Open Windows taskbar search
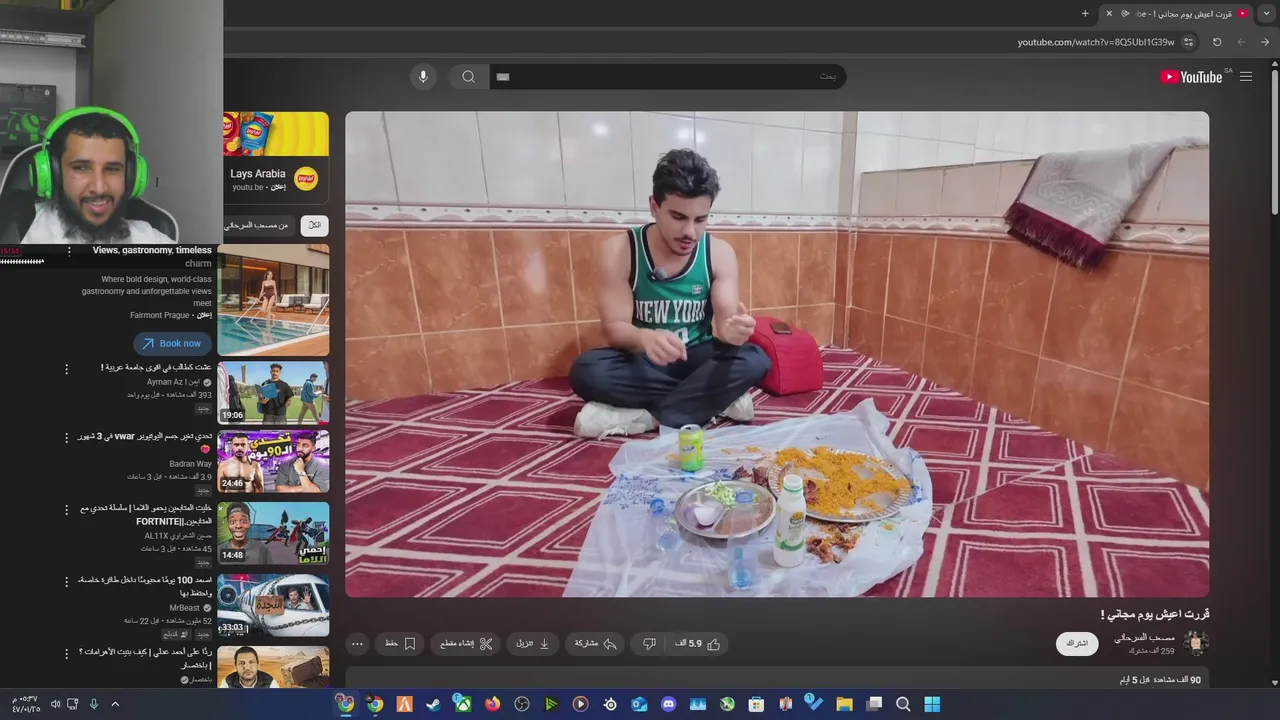Viewport: 1280px width, 720px height. (x=903, y=704)
